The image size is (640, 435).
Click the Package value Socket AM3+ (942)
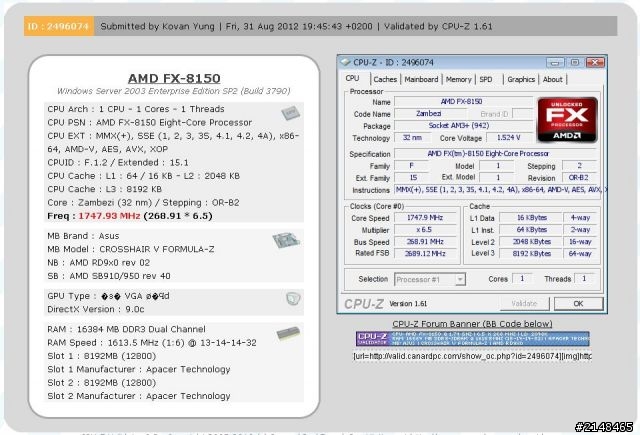pyautogui.click(x=463, y=126)
